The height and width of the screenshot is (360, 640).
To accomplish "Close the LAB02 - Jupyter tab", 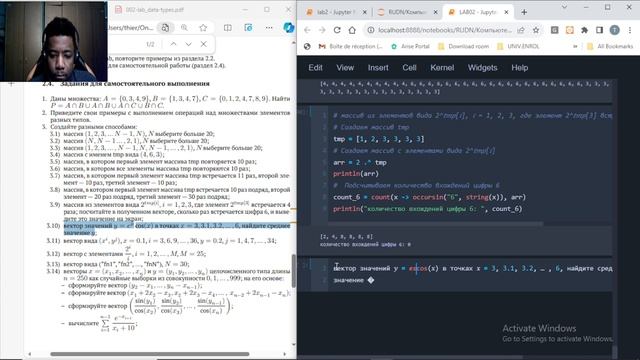I will coord(506,12).
